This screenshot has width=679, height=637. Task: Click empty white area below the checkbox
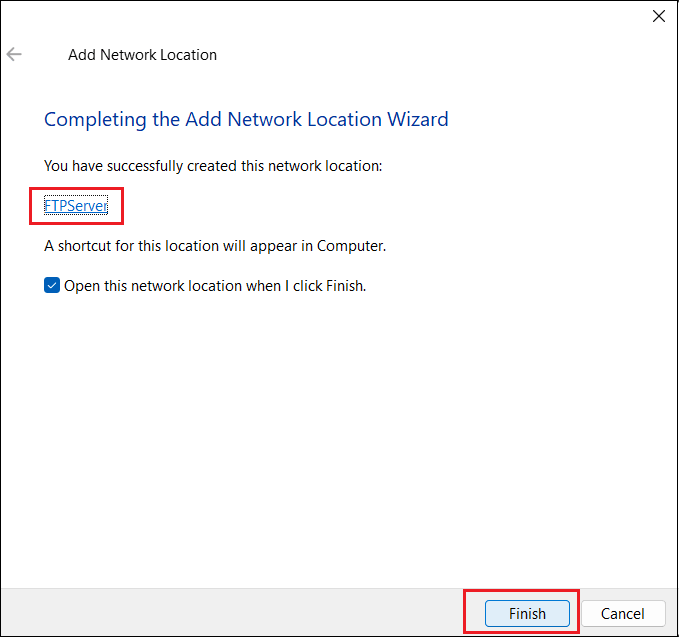(338, 433)
